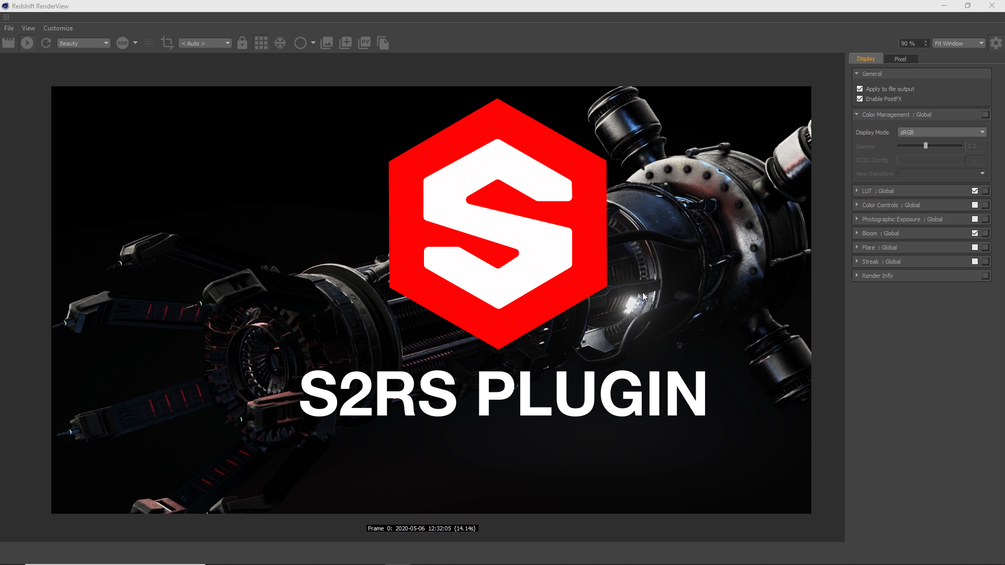Open the Display Mode sRGB dropdown
Screen dimensions: 1005x565
click(942, 132)
